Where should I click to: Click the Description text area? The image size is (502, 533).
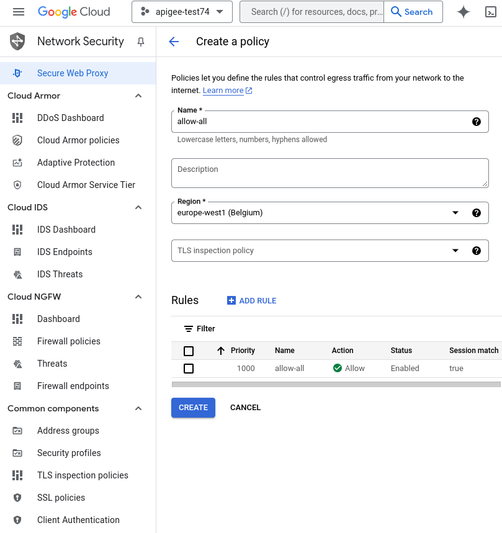tap(330, 173)
